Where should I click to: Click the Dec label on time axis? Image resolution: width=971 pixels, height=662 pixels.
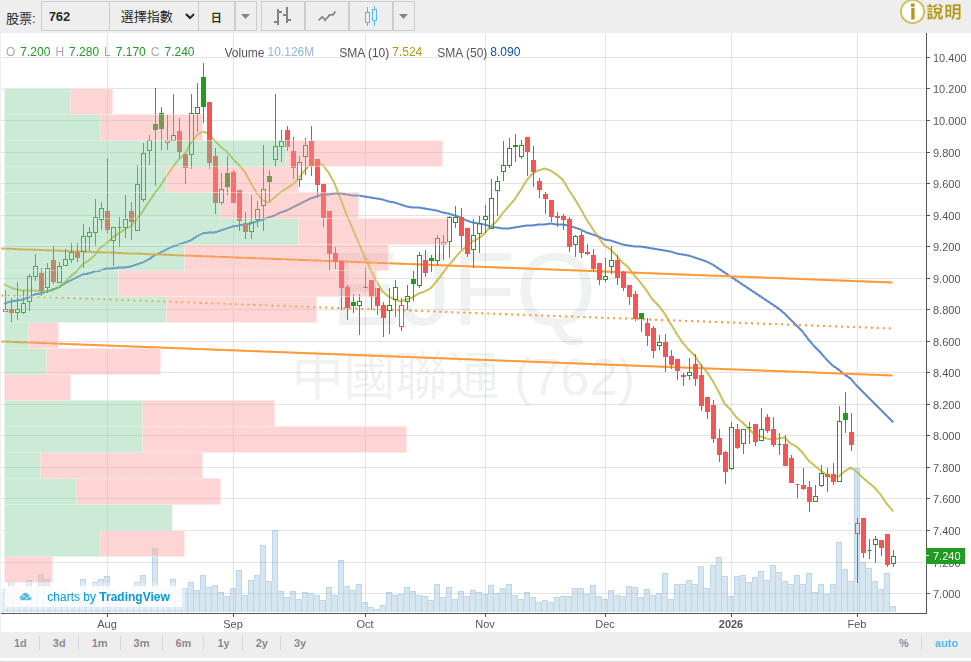[604, 624]
